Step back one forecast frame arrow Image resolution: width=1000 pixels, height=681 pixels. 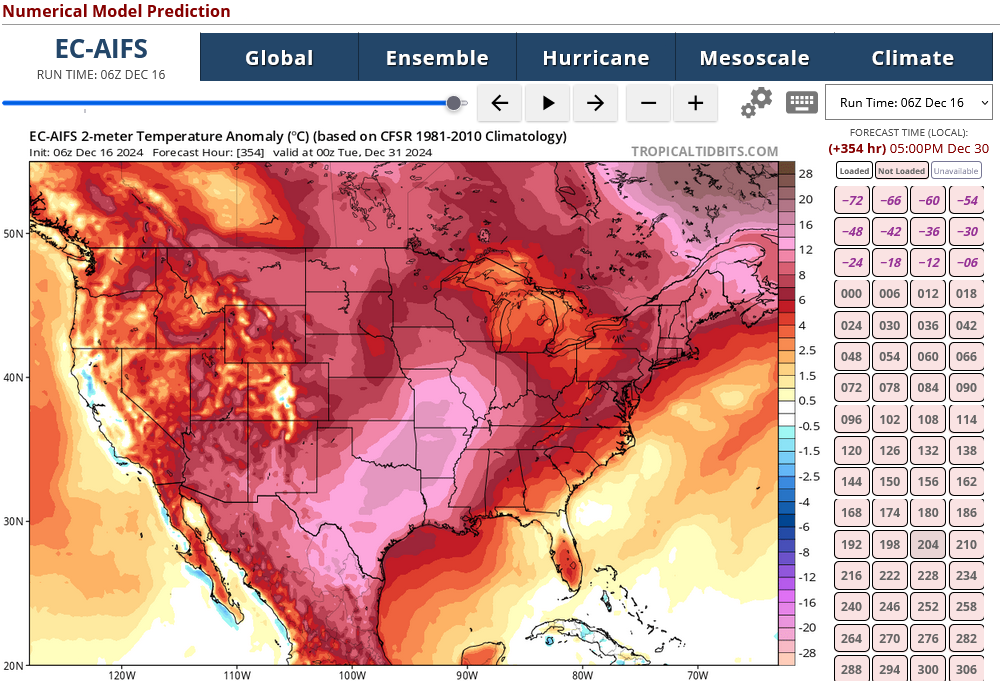(499, 103)
